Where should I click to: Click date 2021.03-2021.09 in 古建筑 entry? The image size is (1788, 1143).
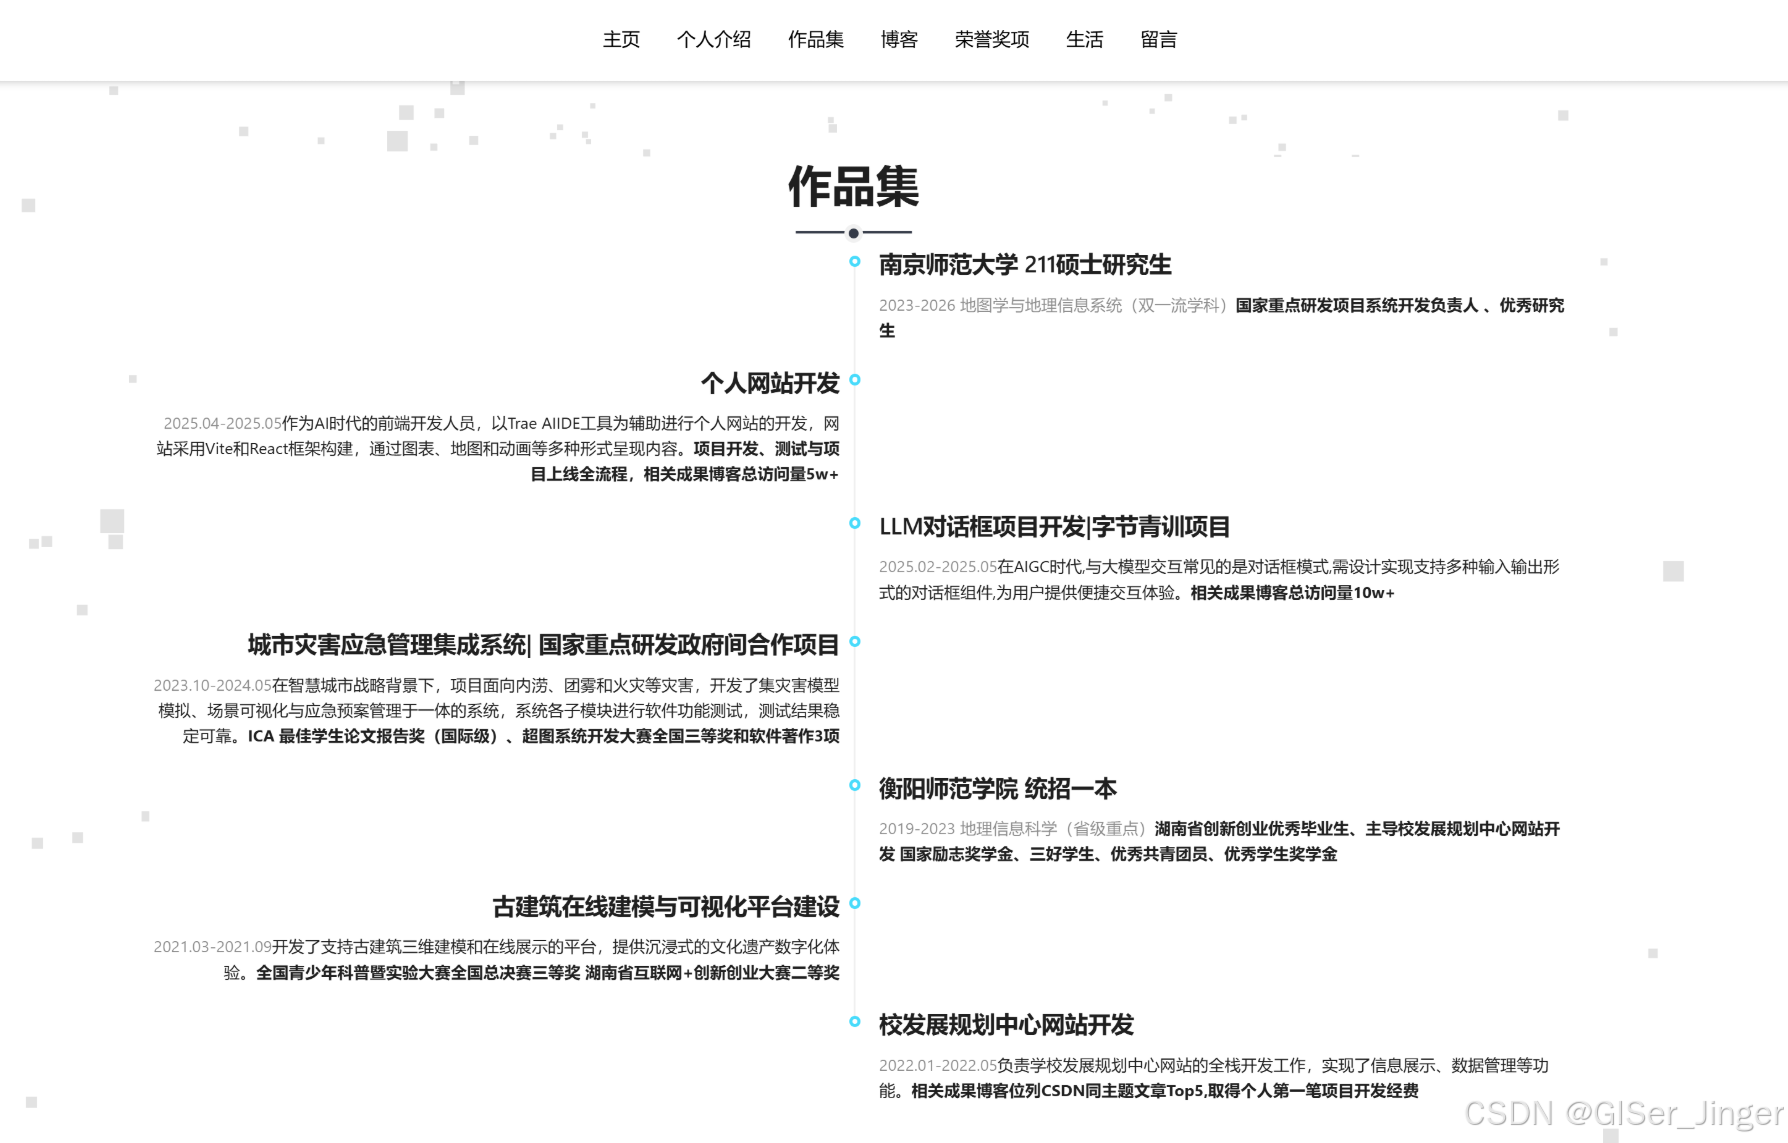(x=212, y=947)
